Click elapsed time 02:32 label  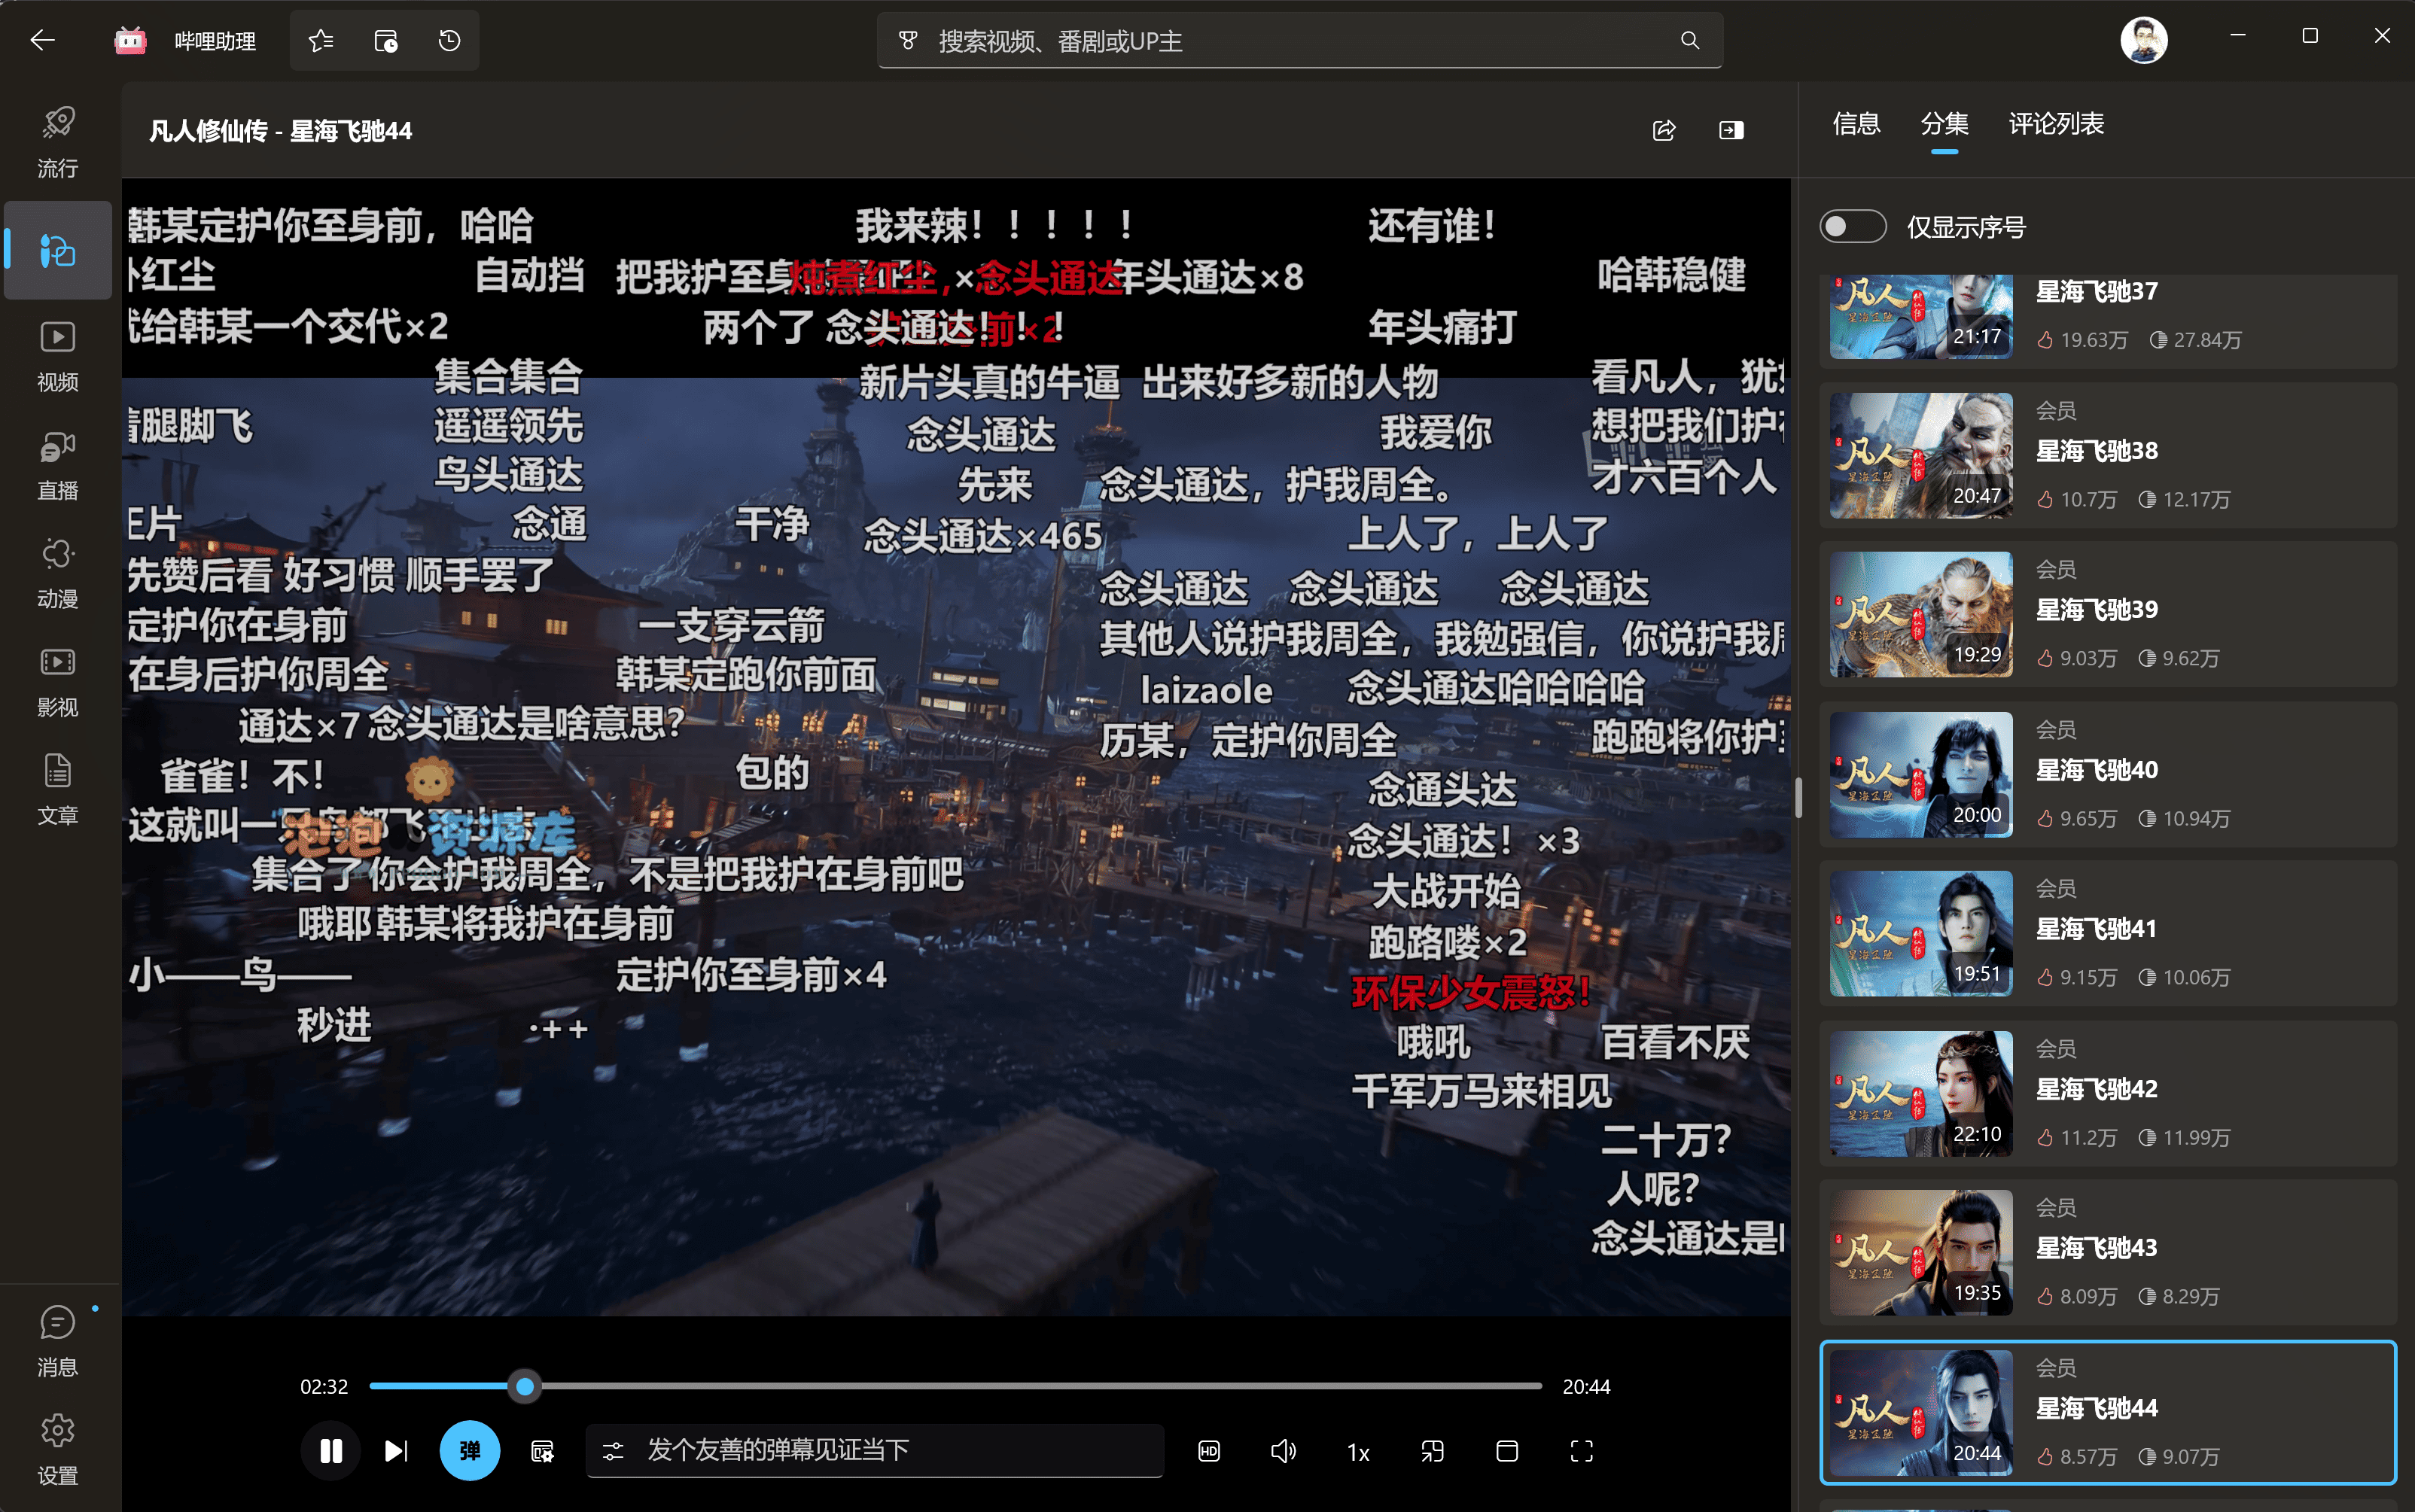(324, 1387)
